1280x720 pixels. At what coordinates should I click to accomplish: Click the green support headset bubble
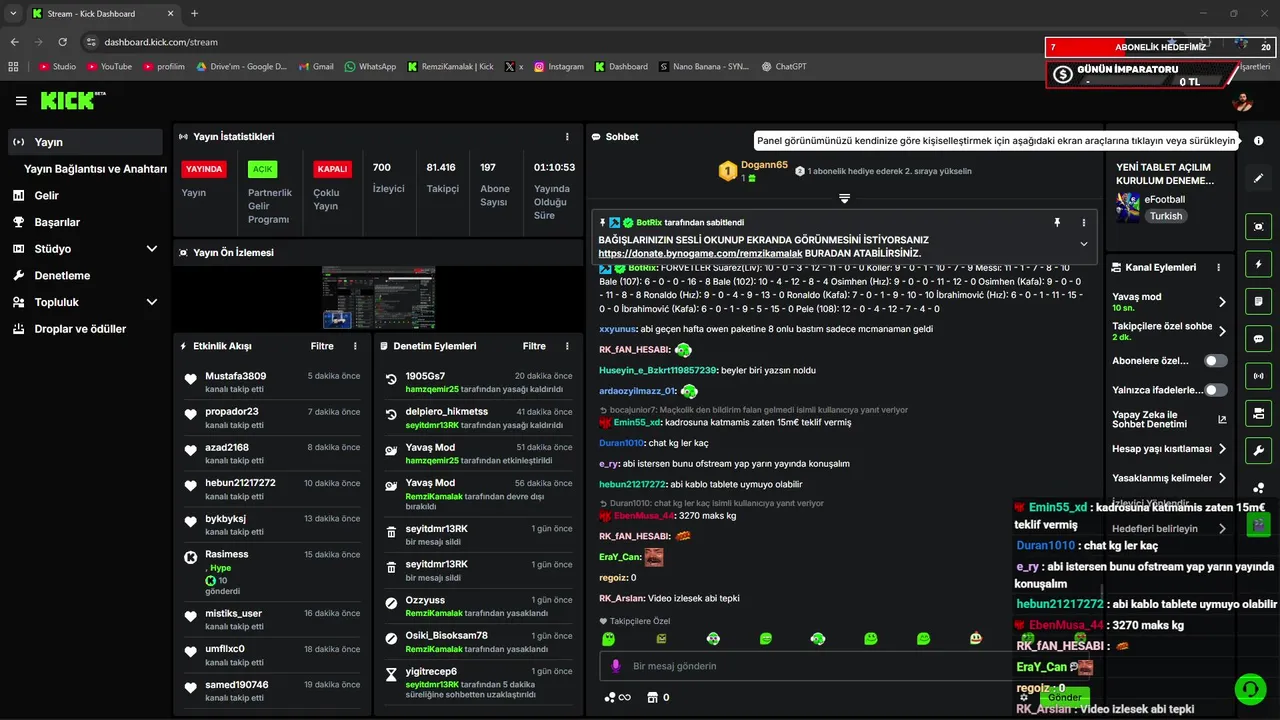click(1249, 689)
